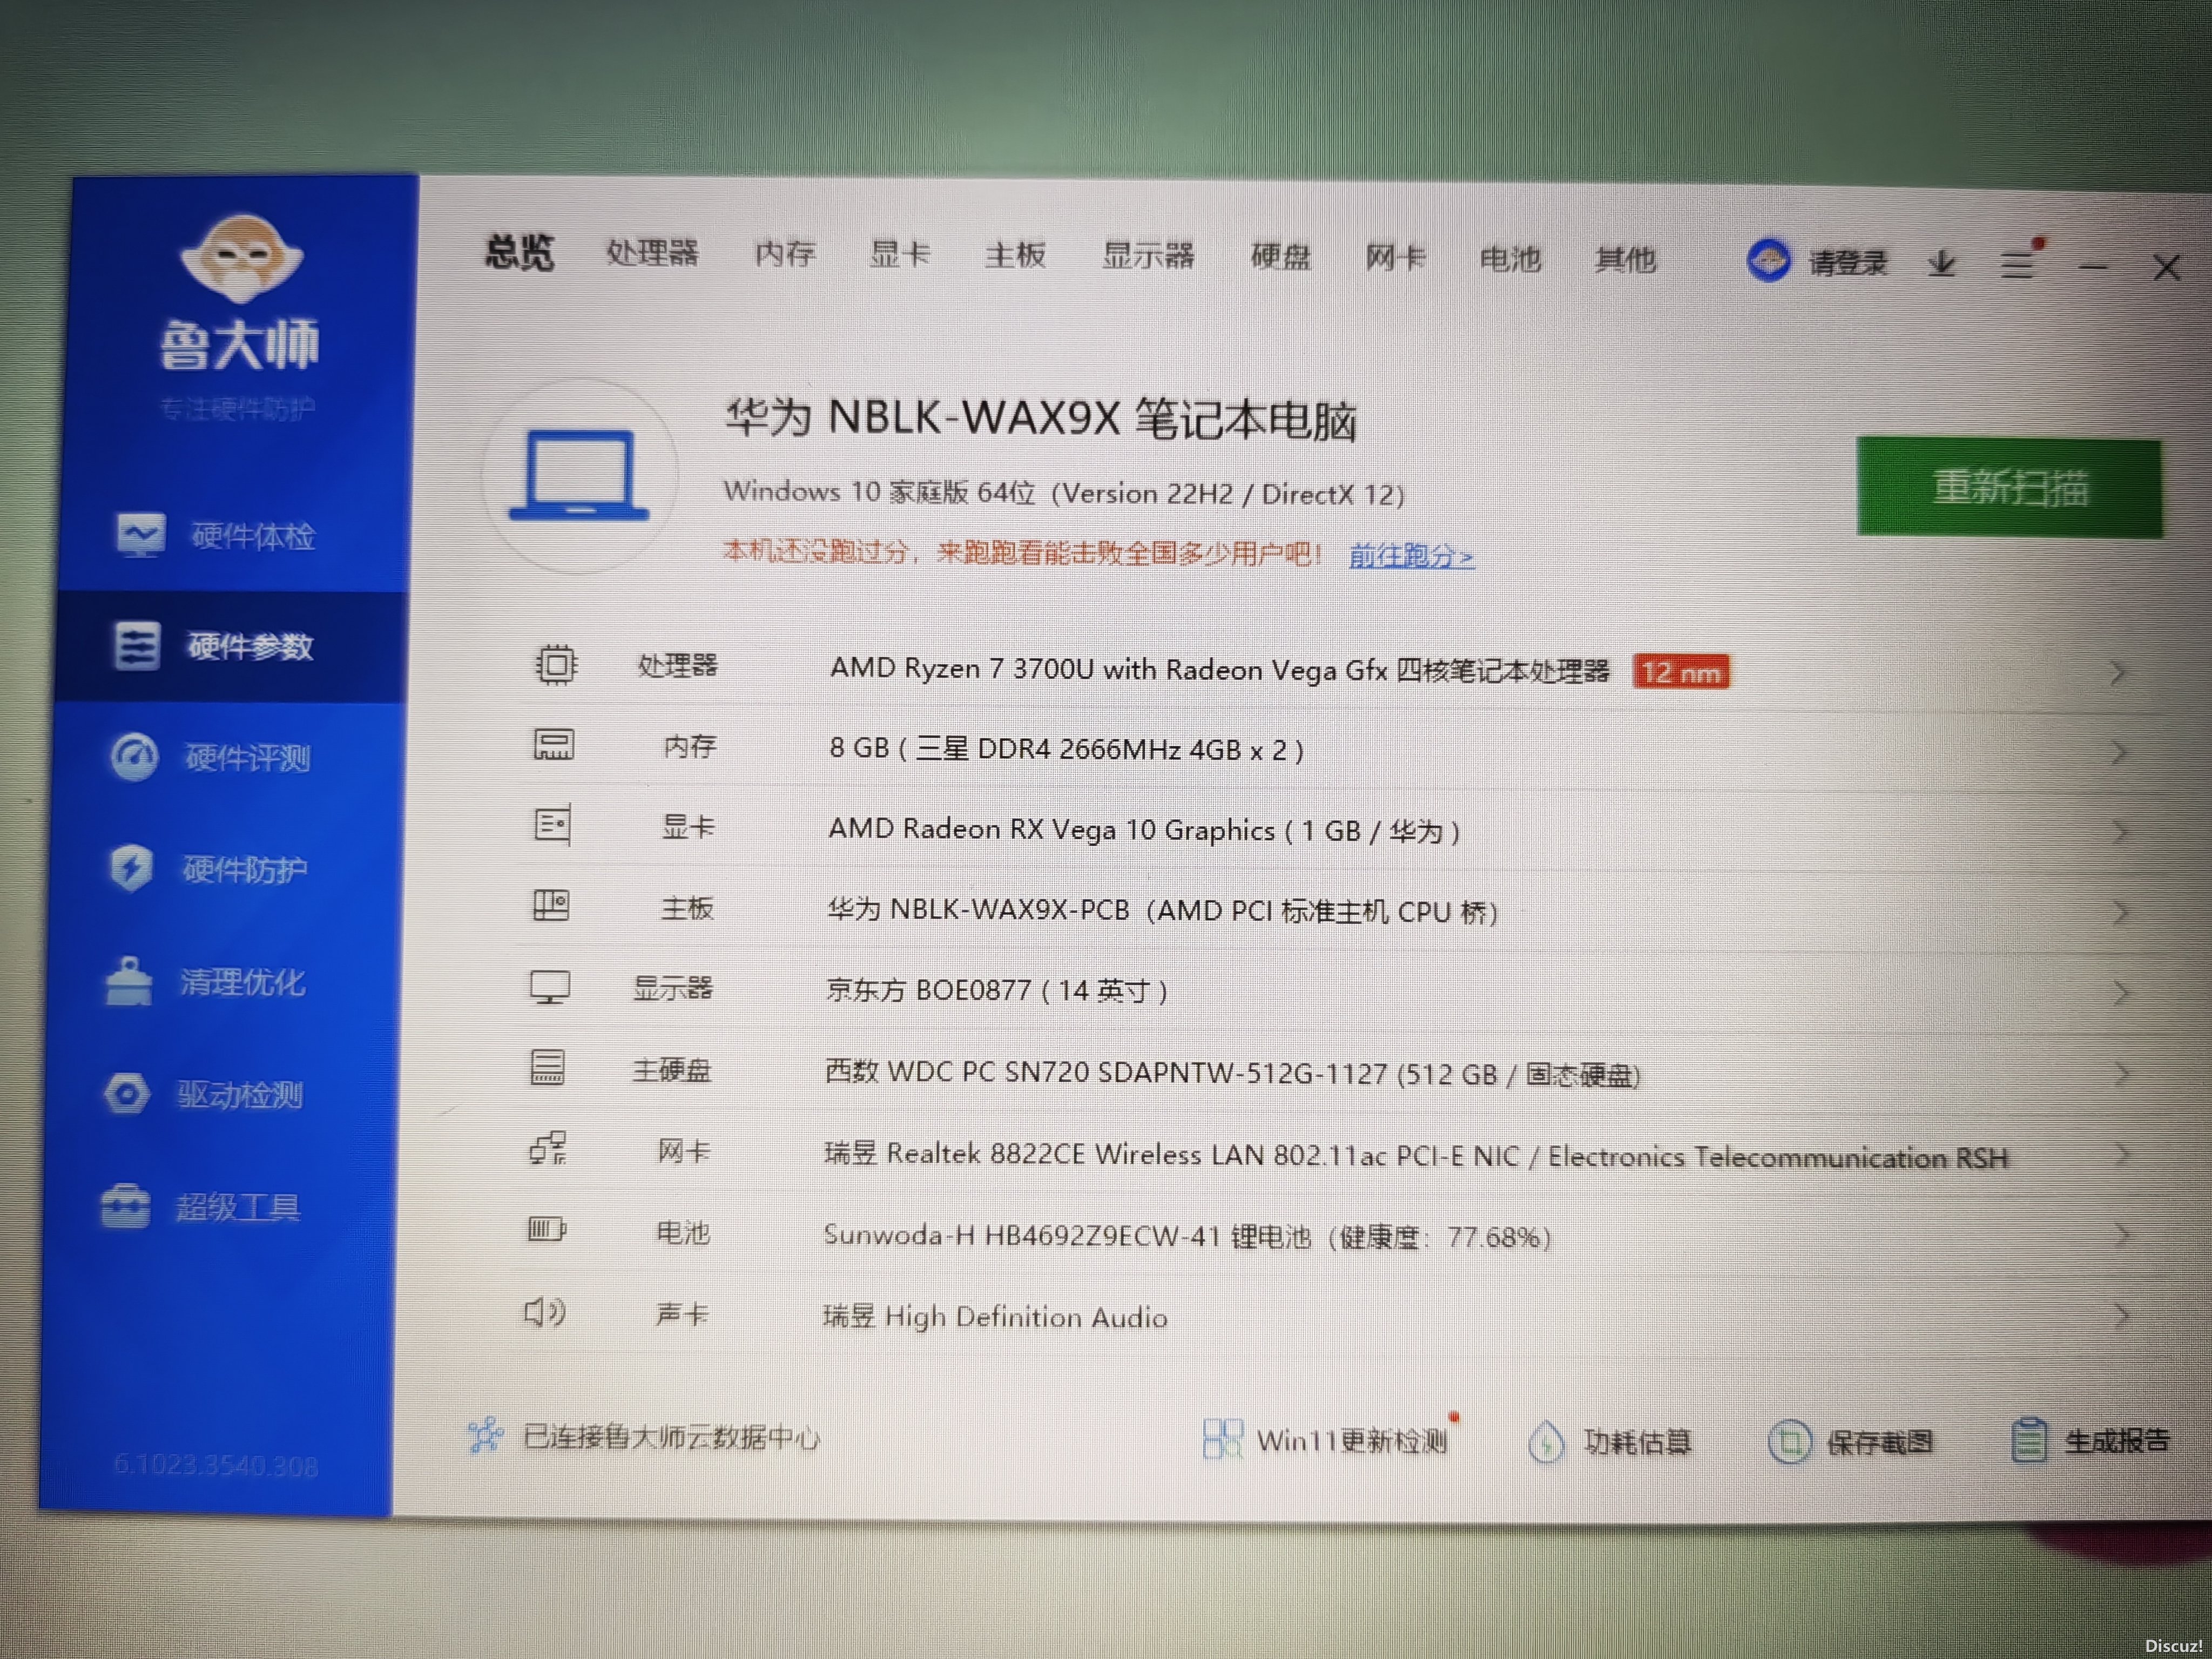Click the 保存截图 screenshot icon
This screenshot has height=1659, width=2212.
click(x=1789, y=1442)
